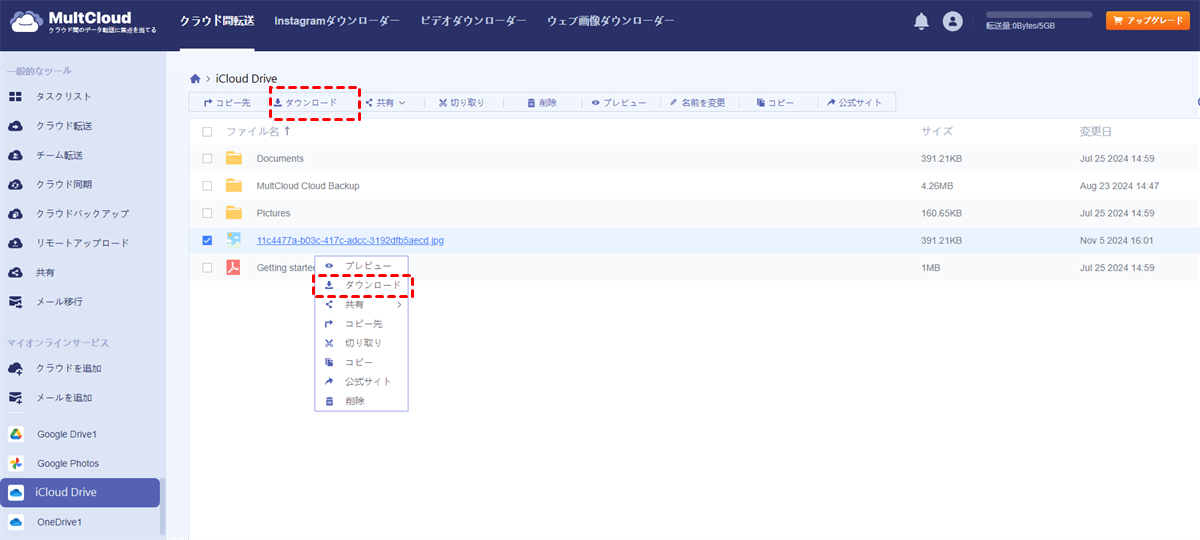
Task: Click 公式サイト in the toolbar
Action: pyautogui.click(x=854, y=102)
